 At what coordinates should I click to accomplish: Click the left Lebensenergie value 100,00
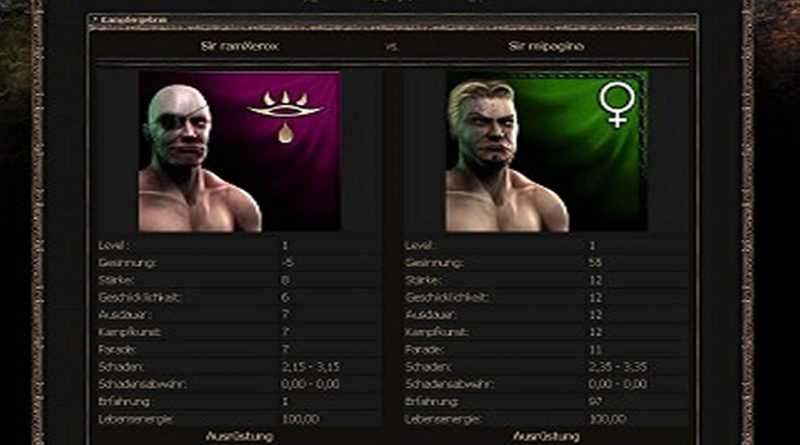click(x=301, y=419)
